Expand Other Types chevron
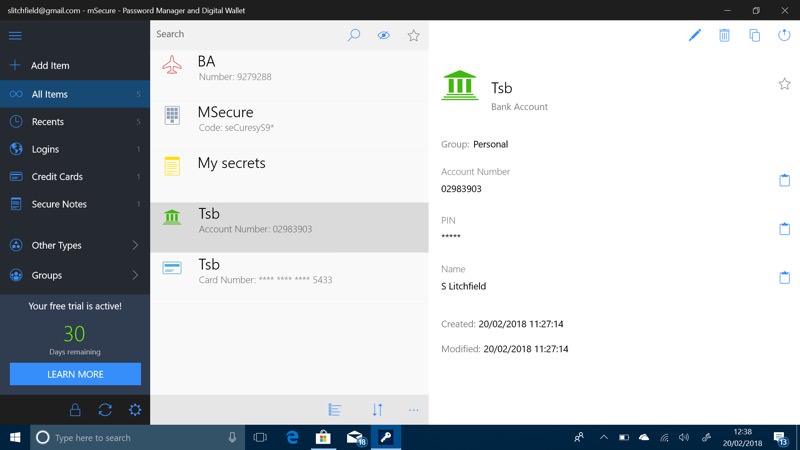 [135, 245]
